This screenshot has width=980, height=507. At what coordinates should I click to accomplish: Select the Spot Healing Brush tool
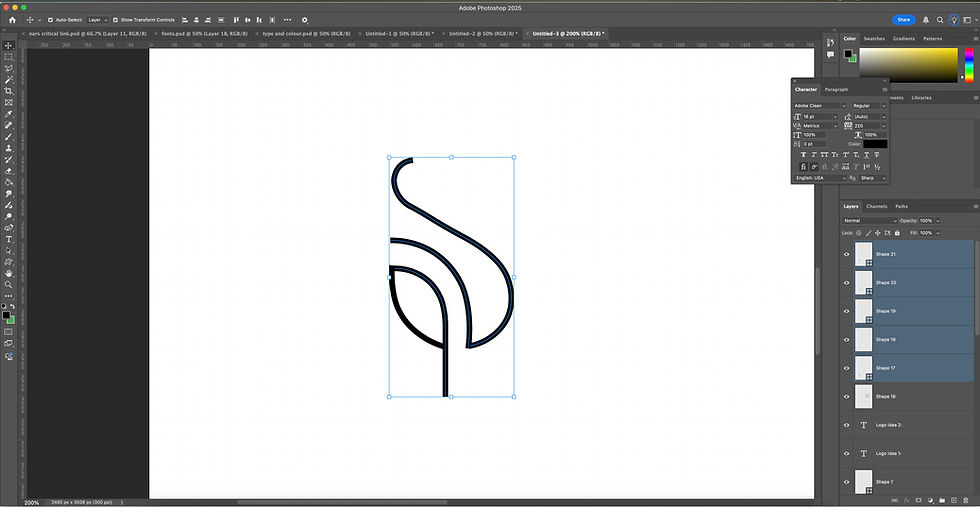(x=9, y=126)
